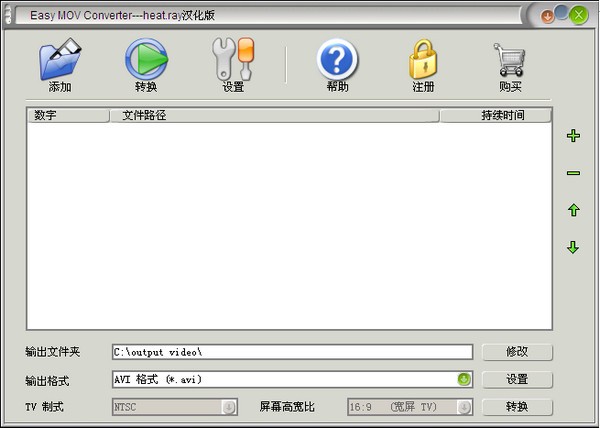
Task: Click the orange download arrow title bar button
Action: [x=547, y=16]
